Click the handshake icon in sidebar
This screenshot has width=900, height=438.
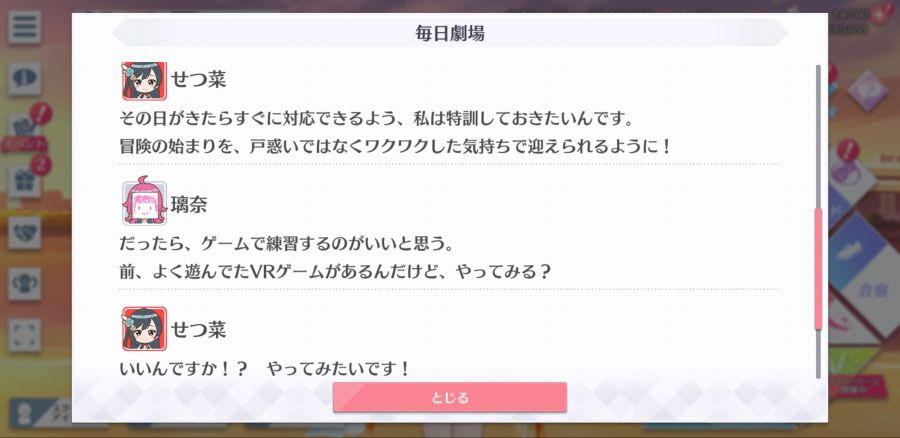24,232
